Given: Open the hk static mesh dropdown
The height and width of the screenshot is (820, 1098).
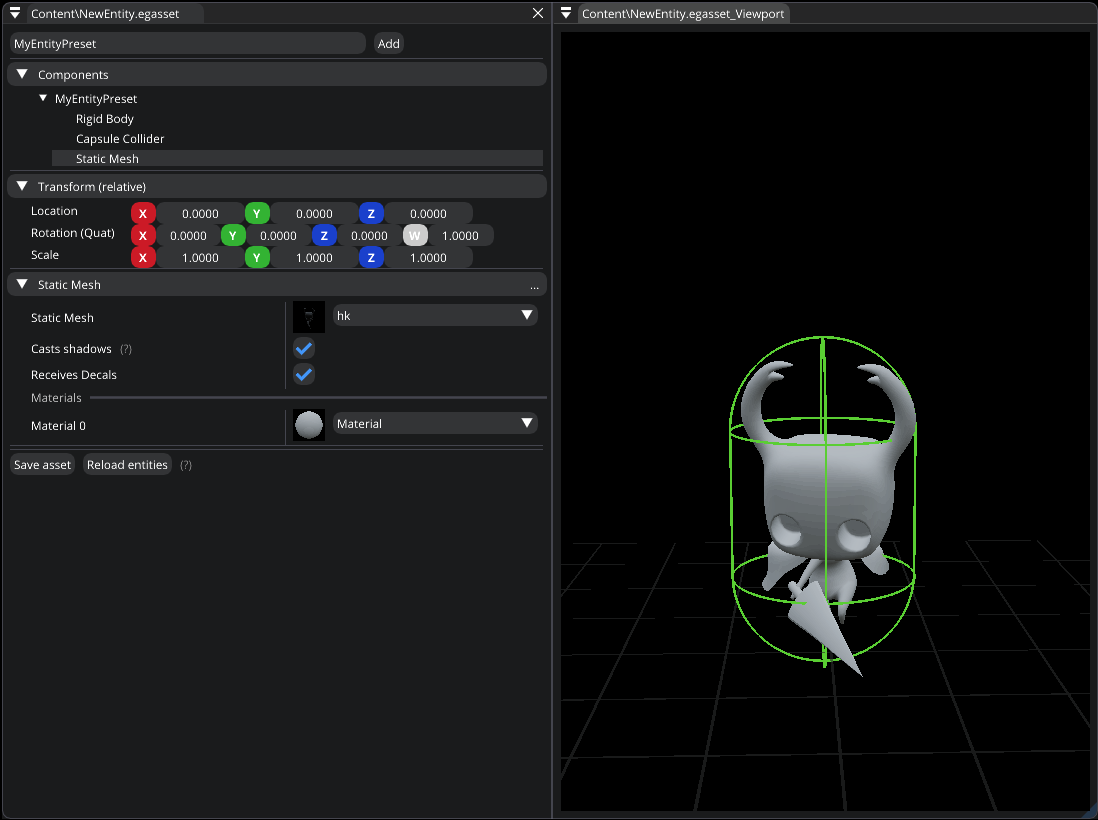Looking at the screenshot, I should pos(435,315).
